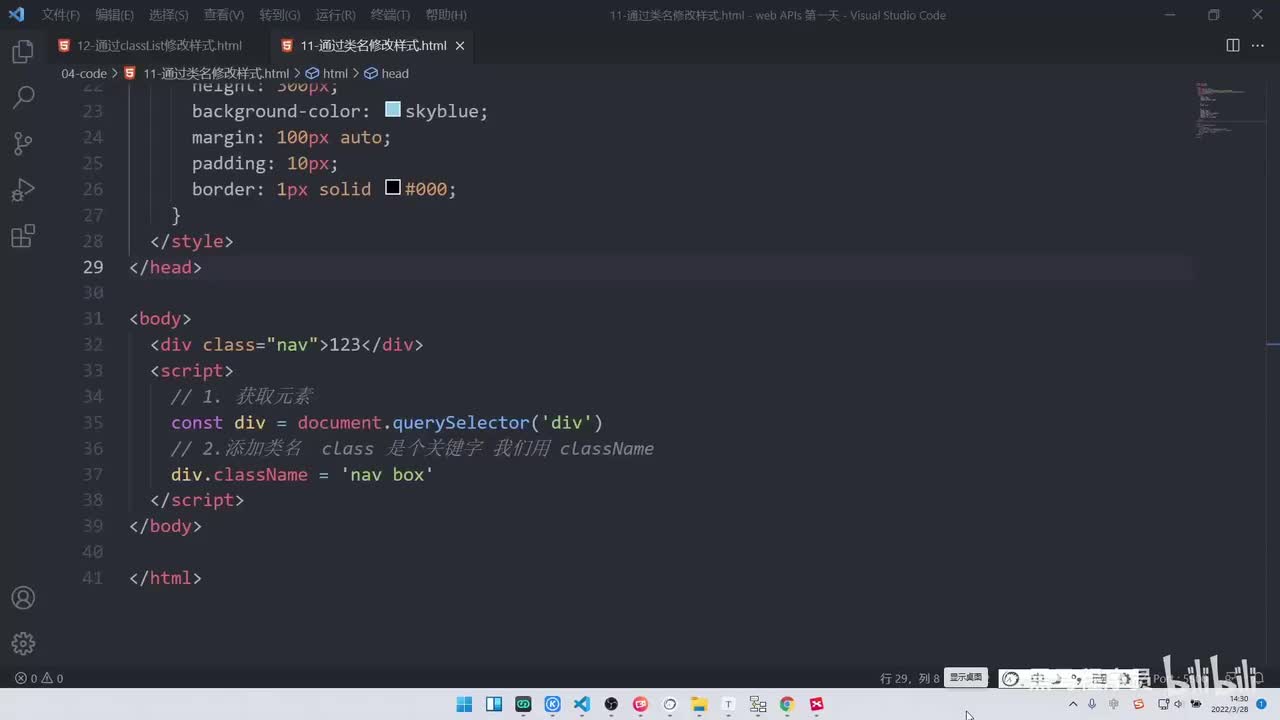Open the blue K app in taskbar
The height and width of the screenshot is (720, 1280).
(x=552, y=704)
